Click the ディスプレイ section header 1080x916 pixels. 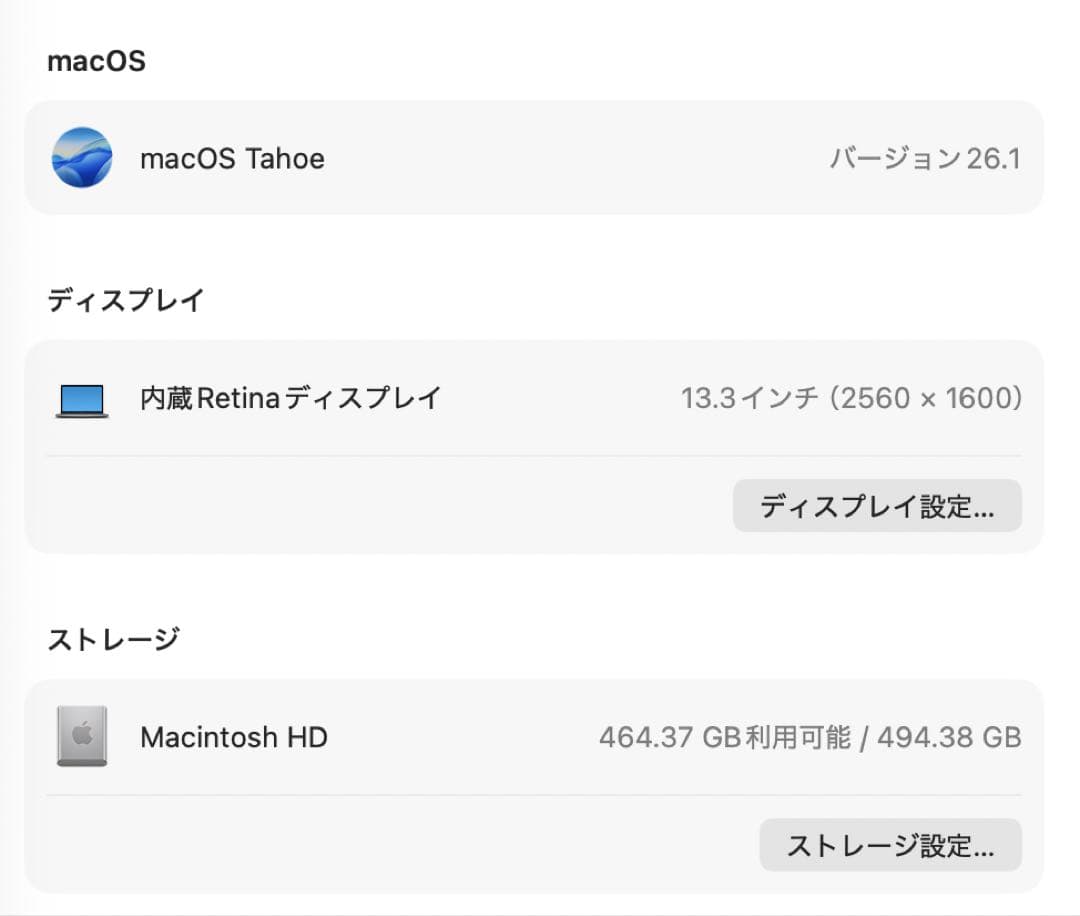pyautogui.click(x=127, y=299)
